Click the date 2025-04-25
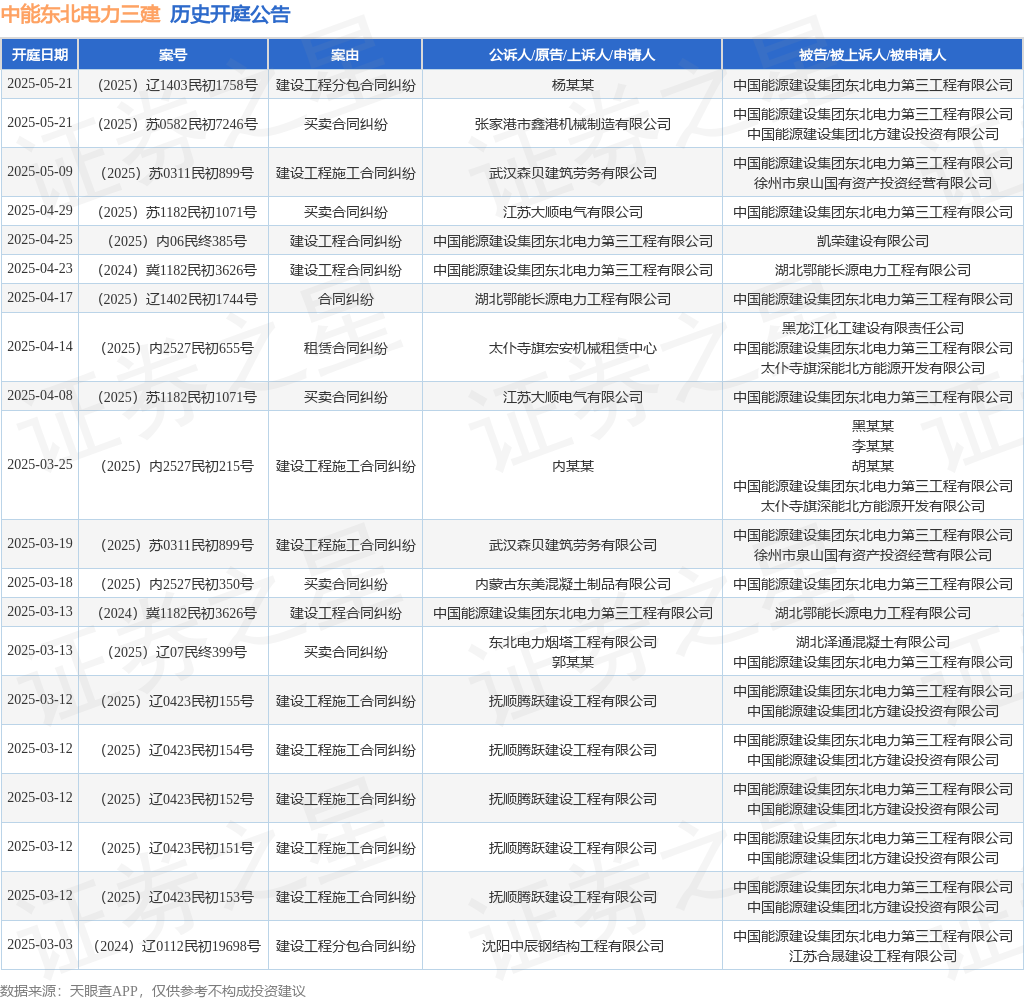The width and height of the screenshot is (1024, 1000). pos(40,240)
